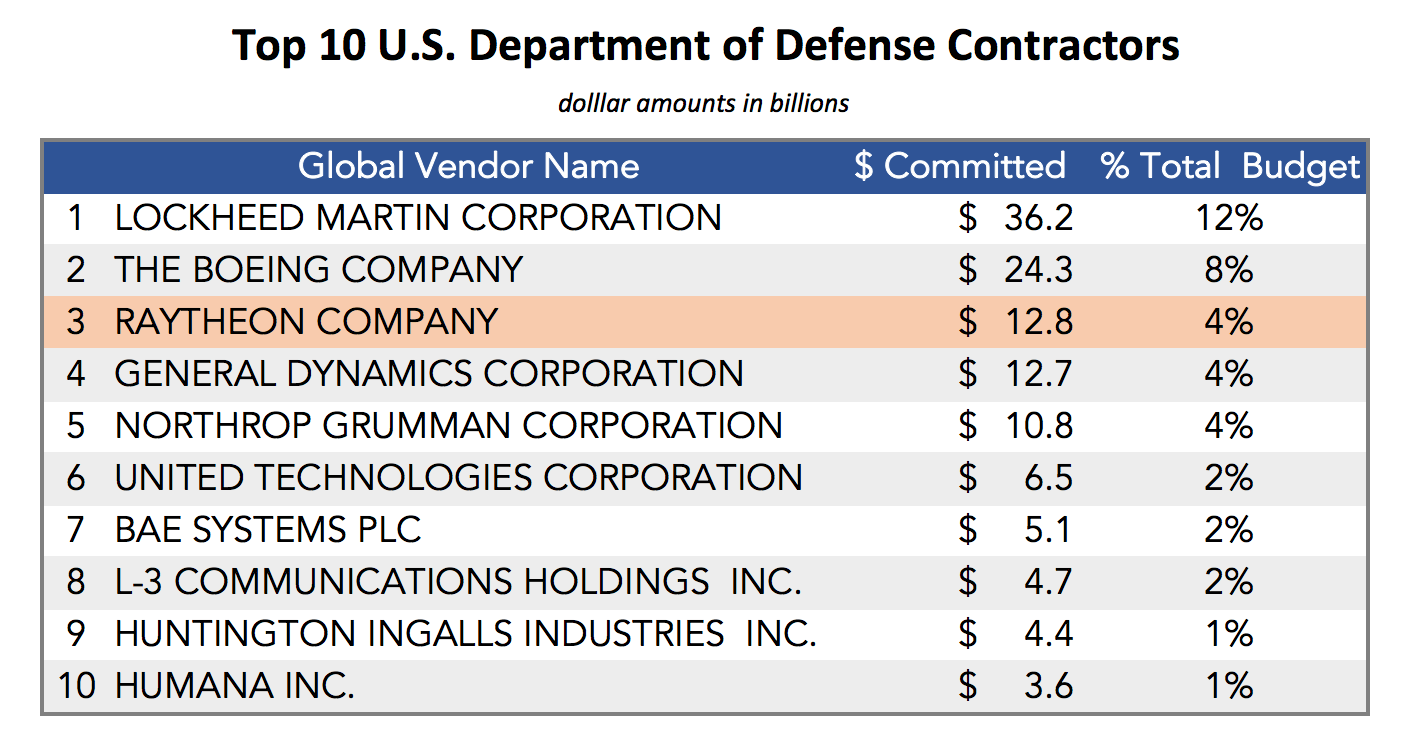Select the highlighted Raytheon Company row
The width and height of the screenshot is (1404, 752).
pos(704,321)
